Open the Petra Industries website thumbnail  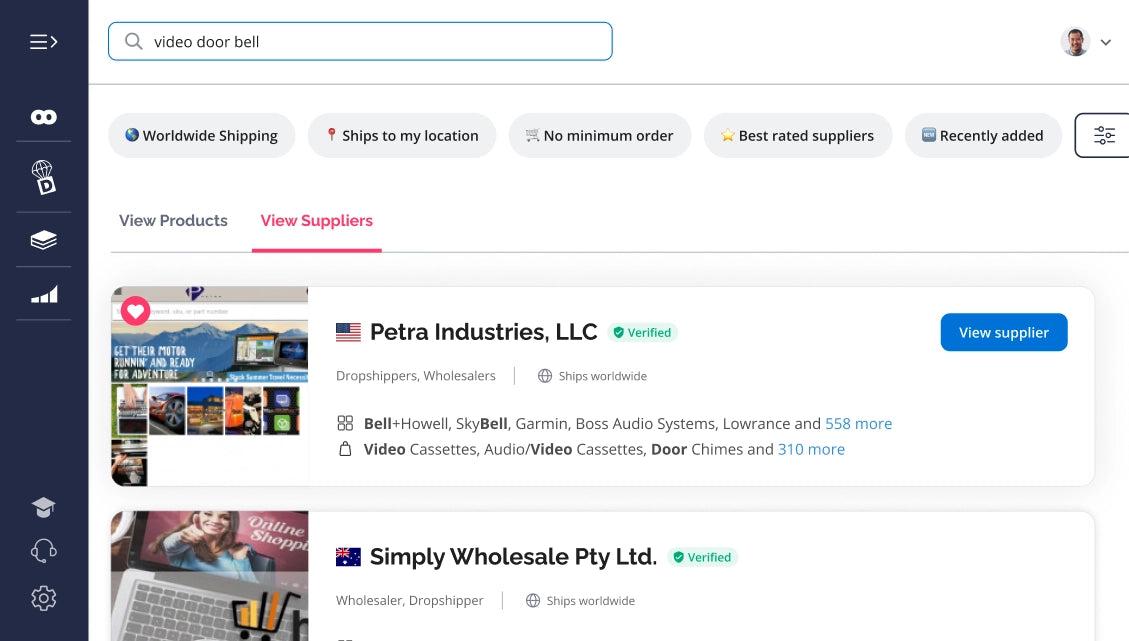tap(210, 386)
